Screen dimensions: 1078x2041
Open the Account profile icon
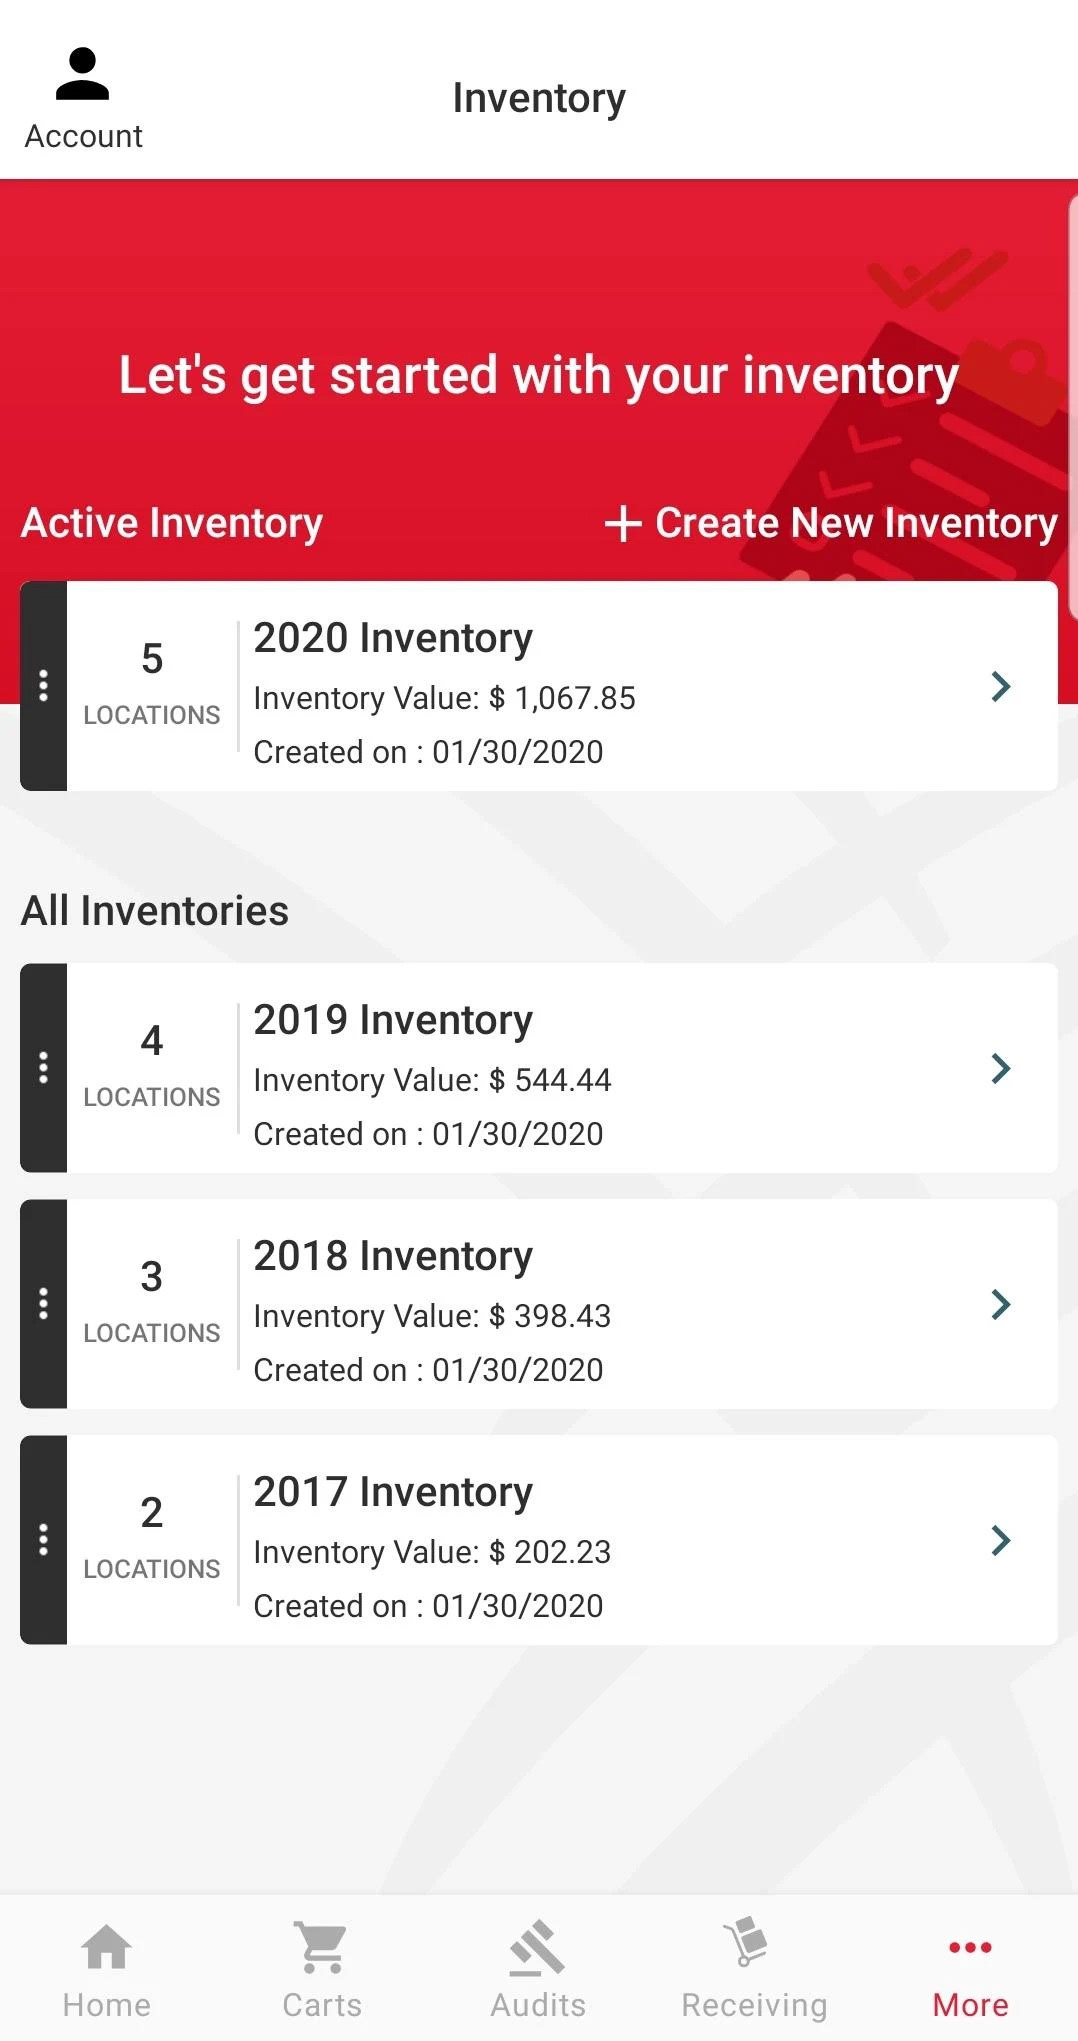pos(83,75)
